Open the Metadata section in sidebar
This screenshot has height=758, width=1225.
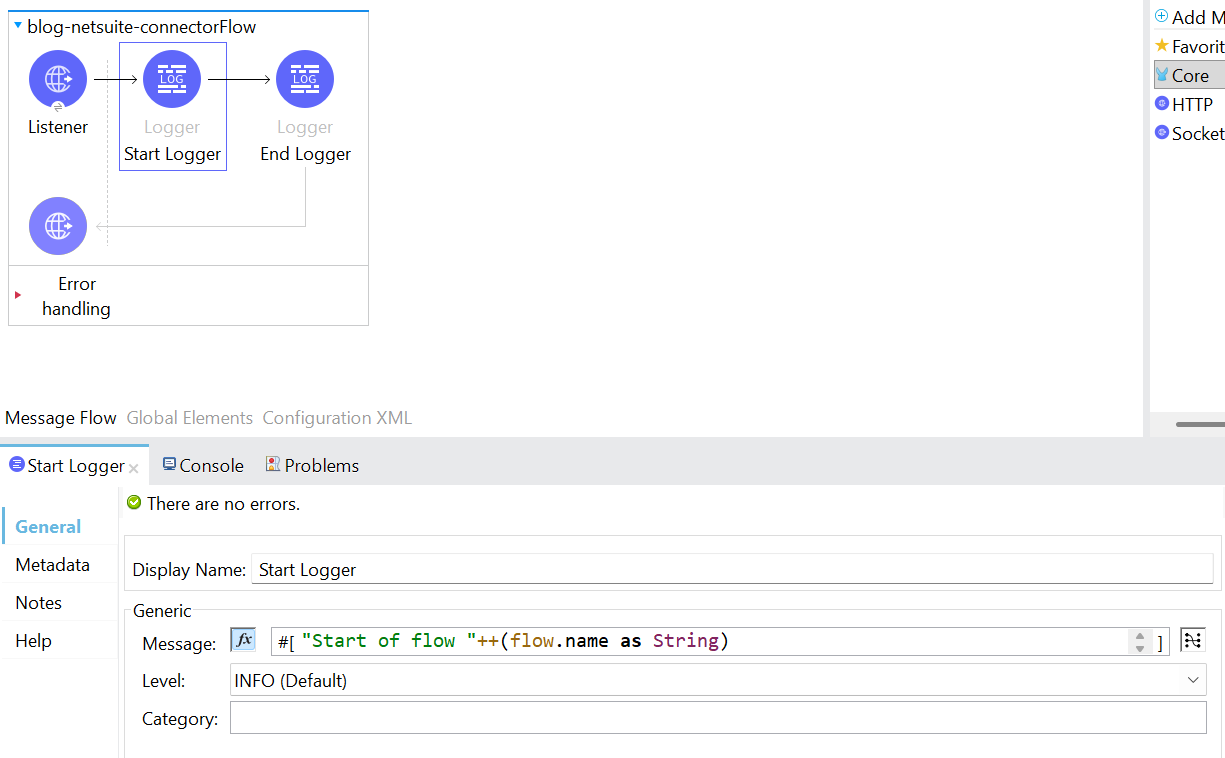point(52,564)
